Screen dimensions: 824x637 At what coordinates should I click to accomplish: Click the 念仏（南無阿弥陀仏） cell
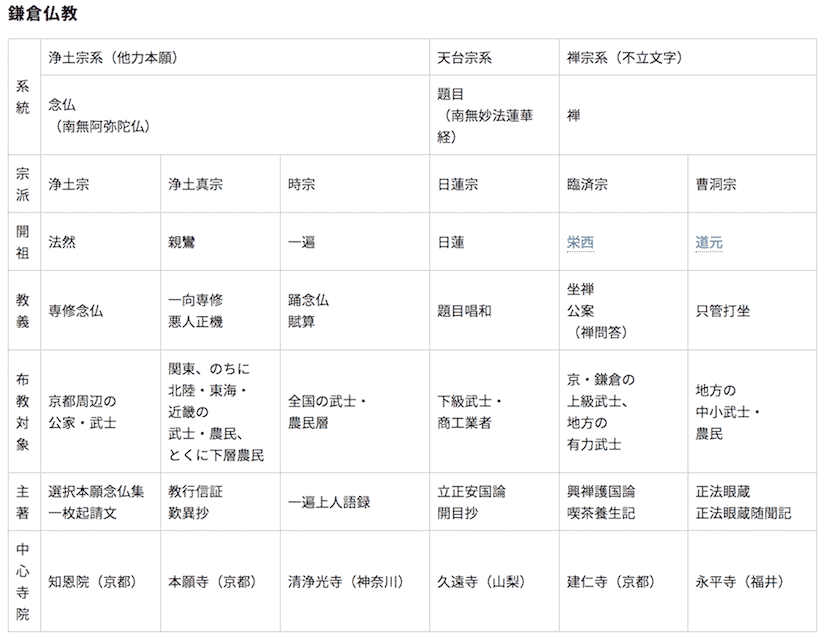coord(235,115)
